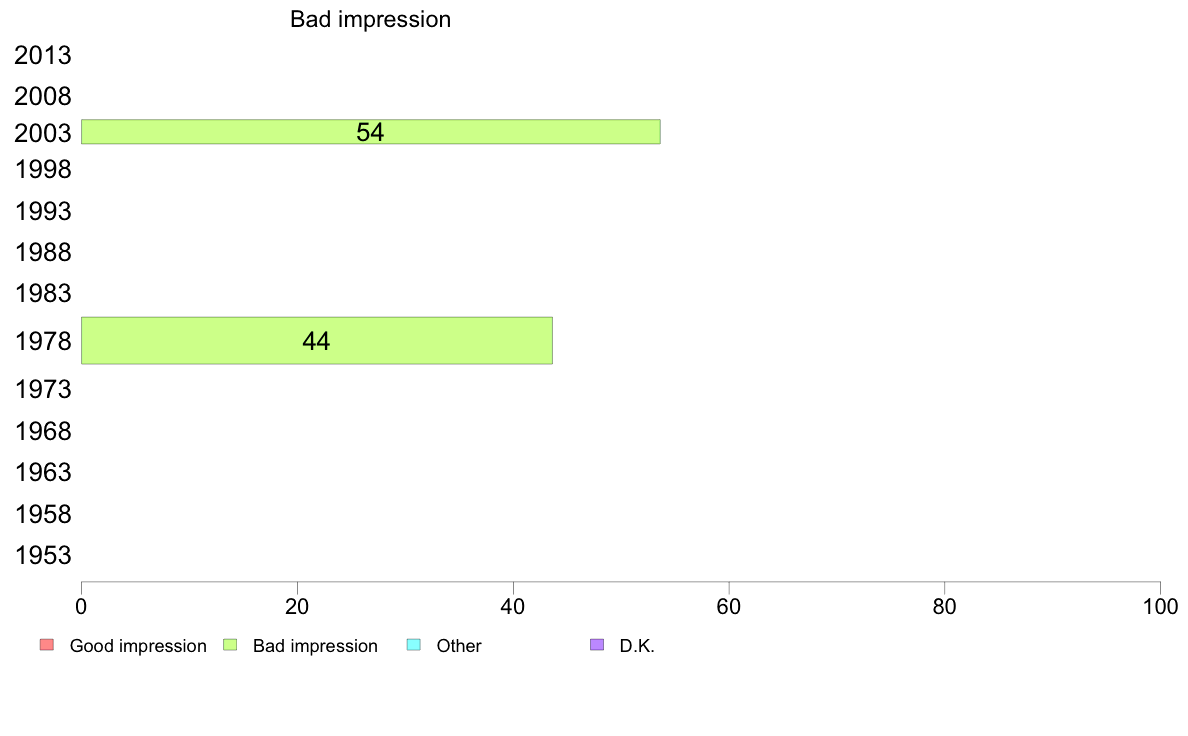
Task: Click the 1973 year label
Action: tap(43, 390)
